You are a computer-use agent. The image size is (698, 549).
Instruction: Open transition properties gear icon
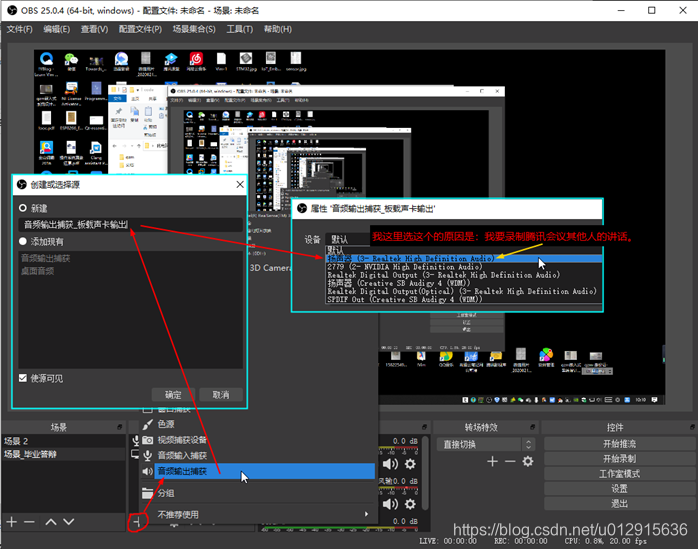(x=528, y=461)
